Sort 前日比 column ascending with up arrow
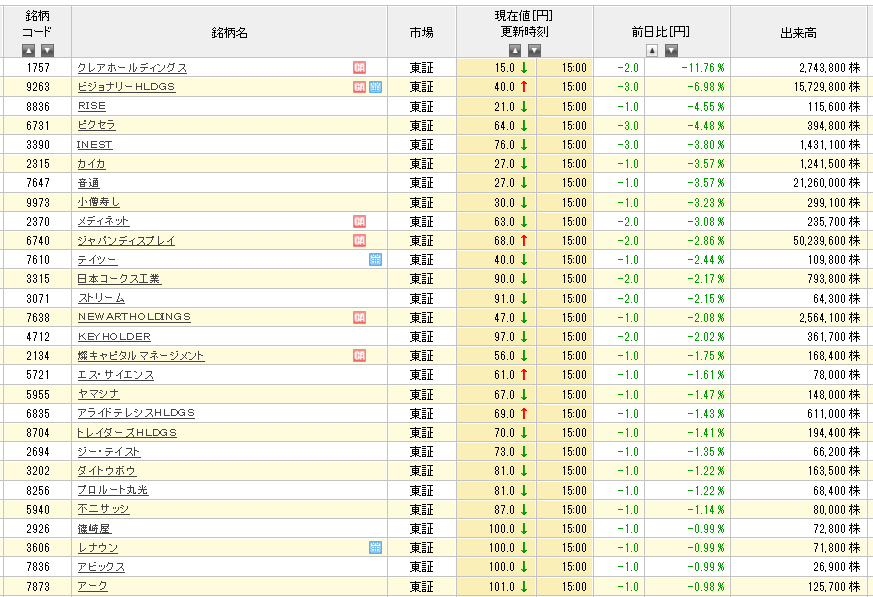This screenshot has height=597, width=873. tap(652, 50)
